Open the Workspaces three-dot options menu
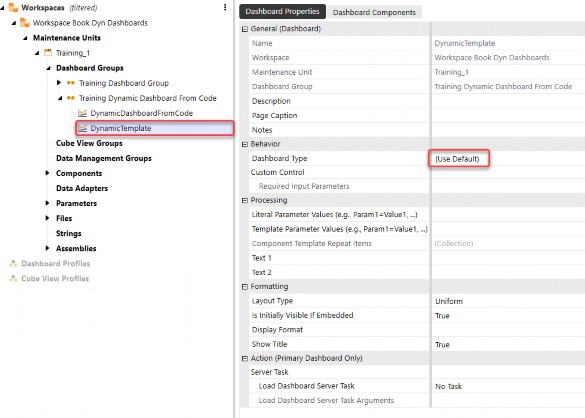Viewport: 585px width, 418px height. pyautogui.click(x=225, y=7)
